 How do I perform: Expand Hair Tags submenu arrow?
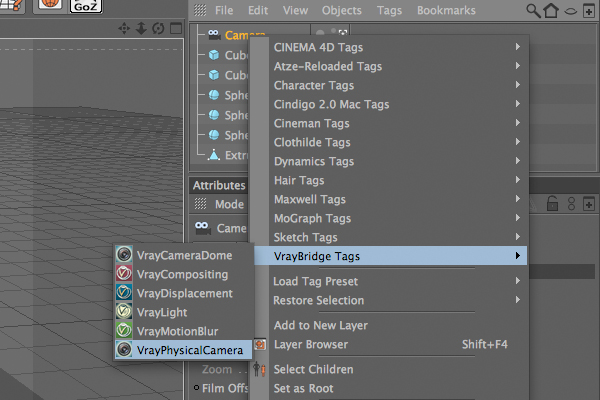point(517,180)
